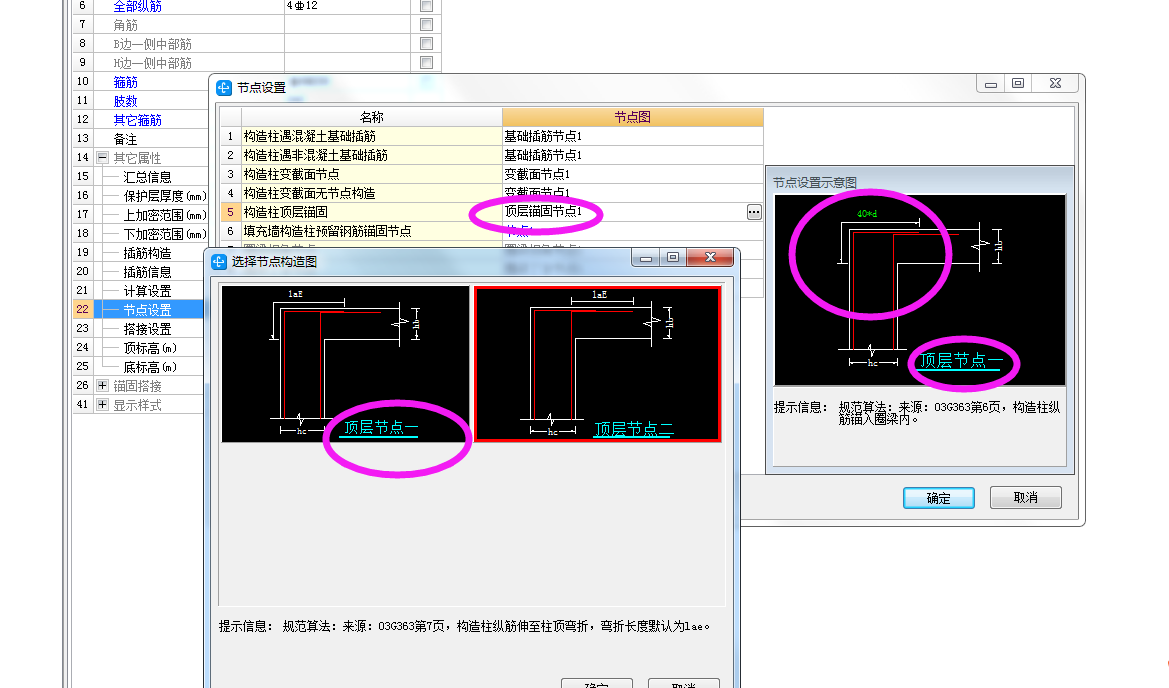
Task: Click 选择节点构造图 dialog title icon
Action: click(218, 262)
